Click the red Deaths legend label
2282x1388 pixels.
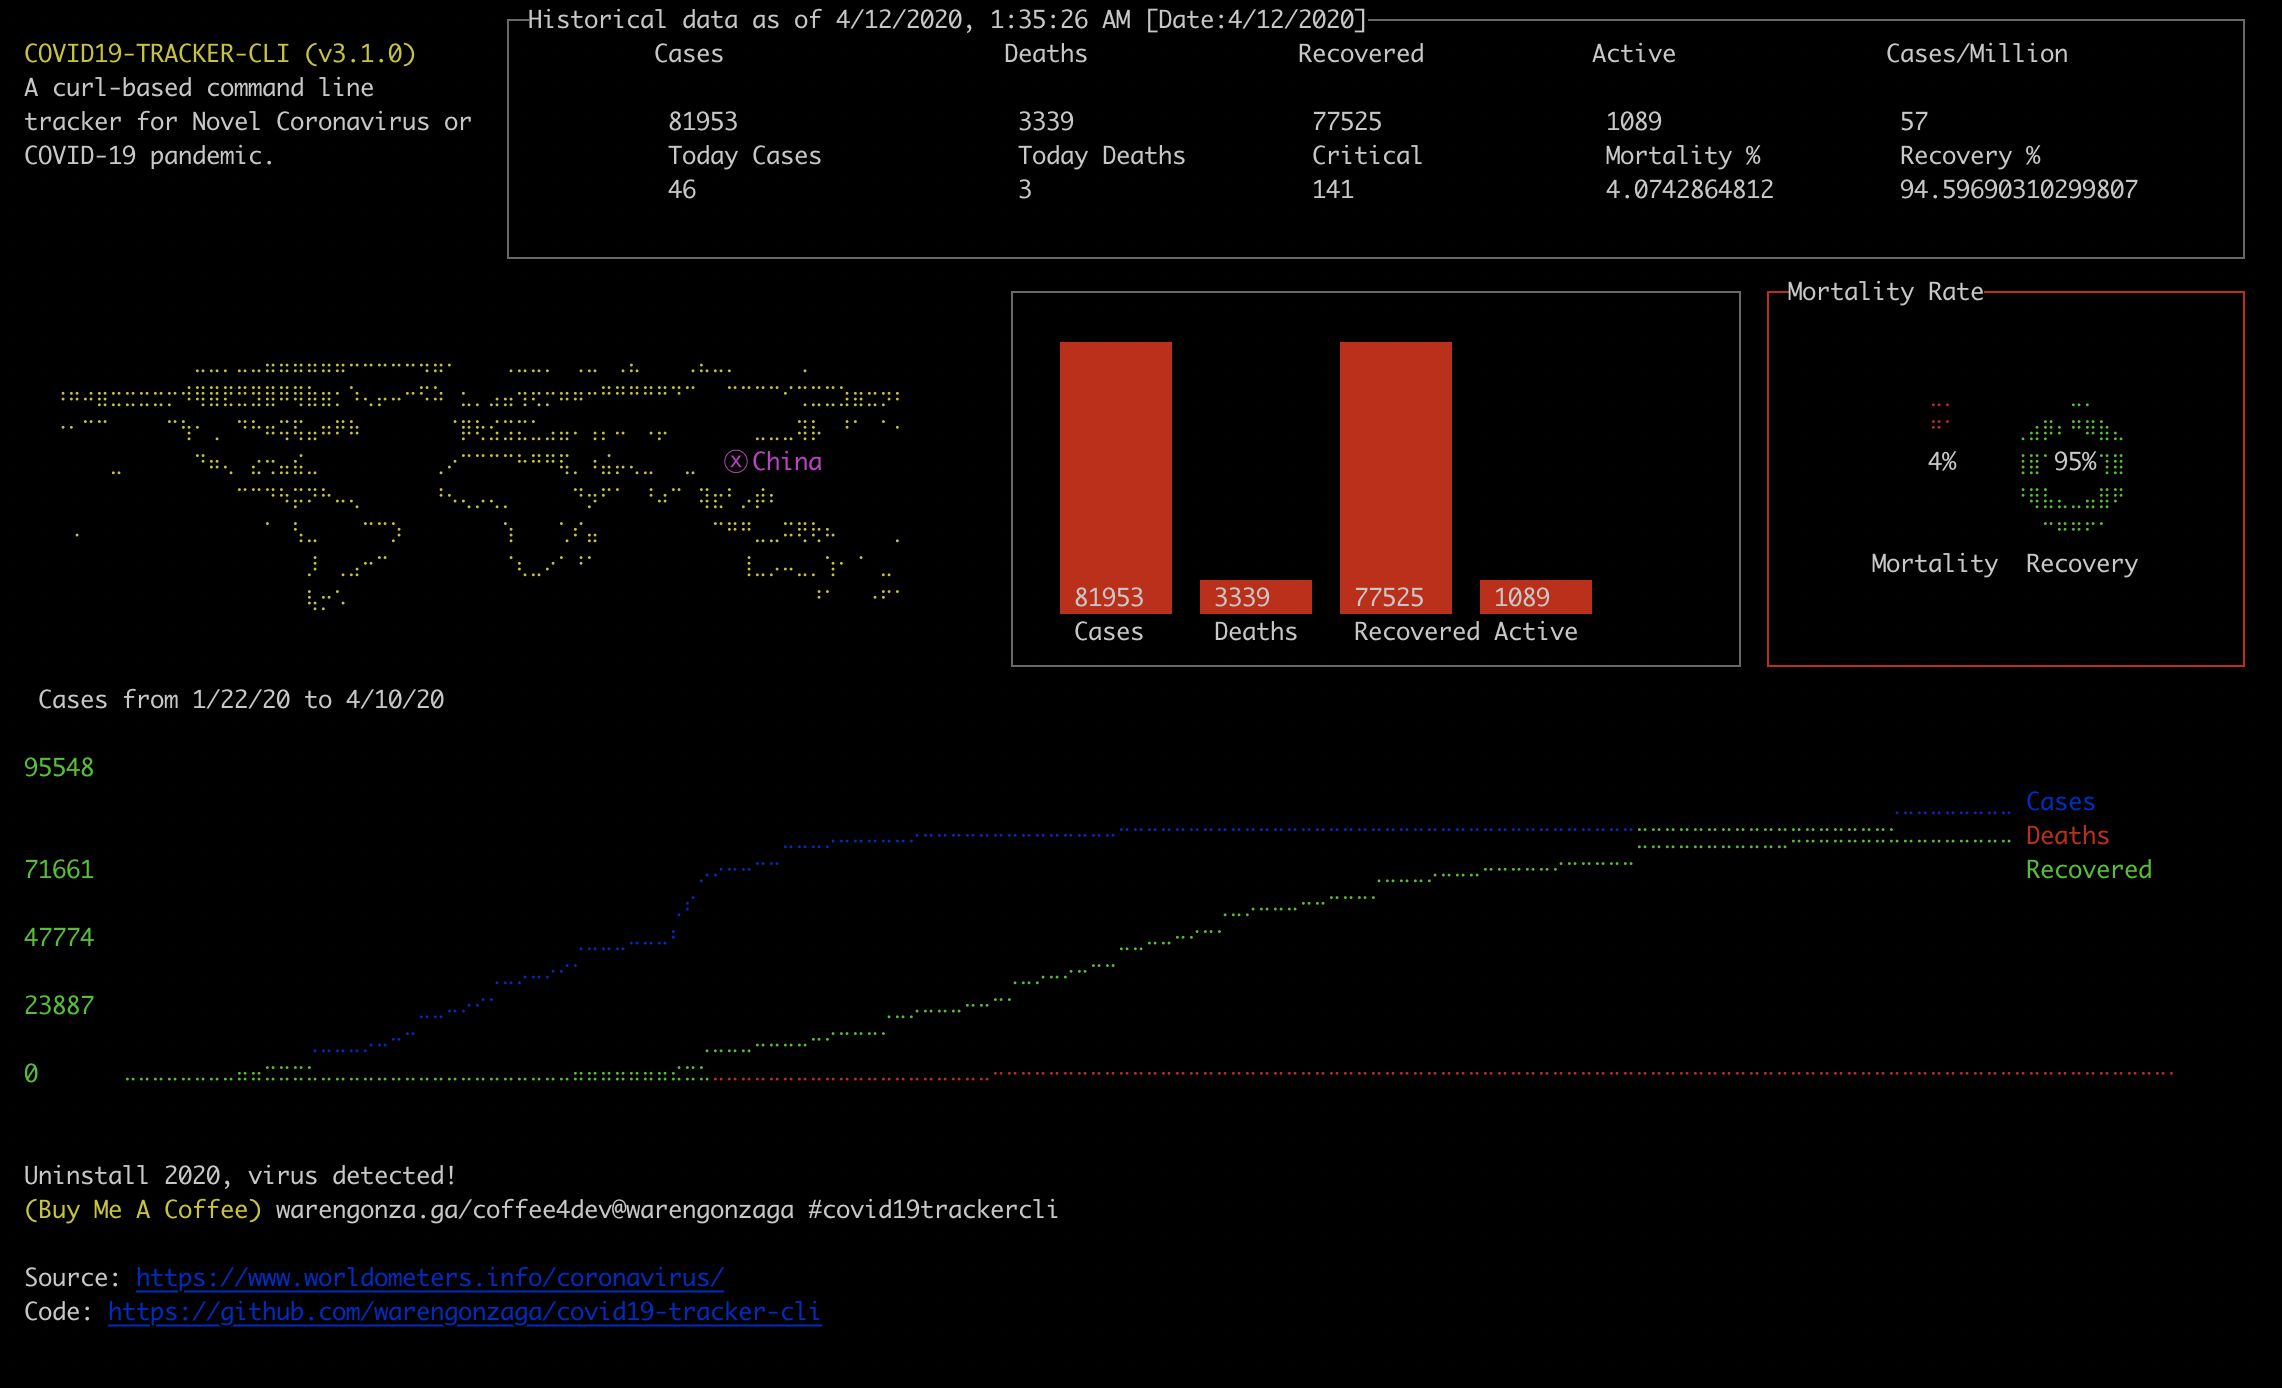pos(2067,835)
